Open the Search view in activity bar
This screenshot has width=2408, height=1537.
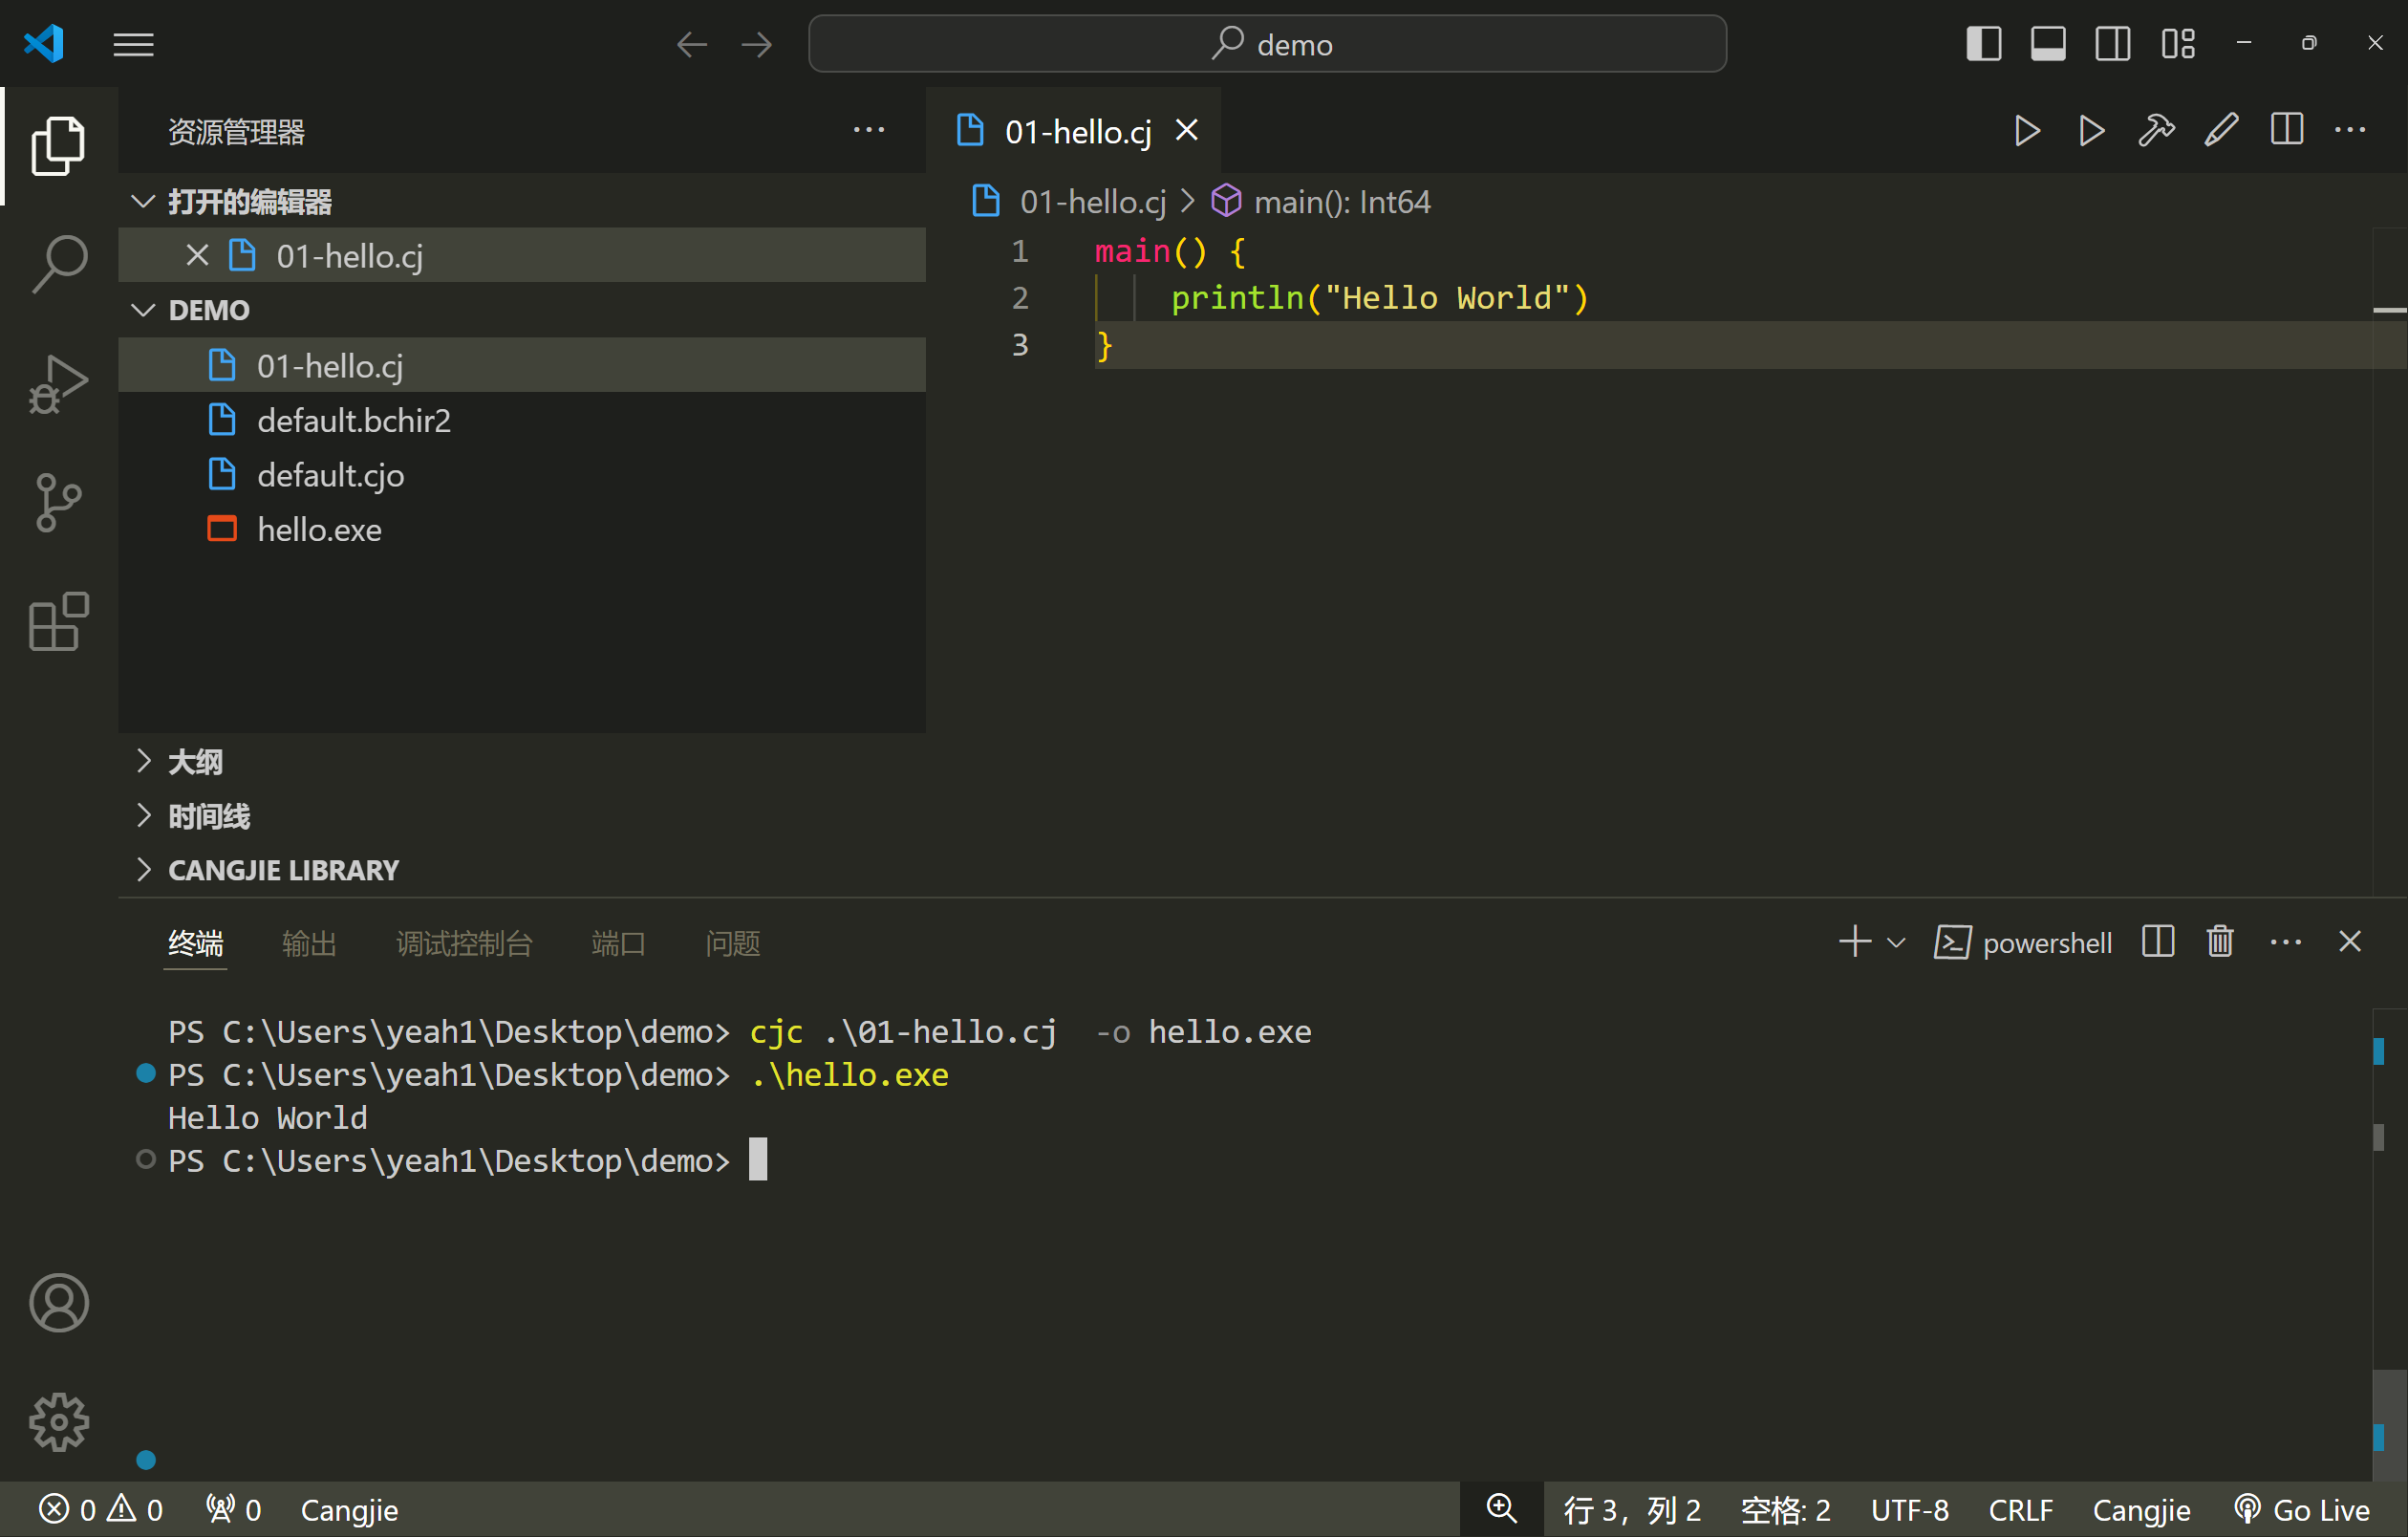(59, 263)
